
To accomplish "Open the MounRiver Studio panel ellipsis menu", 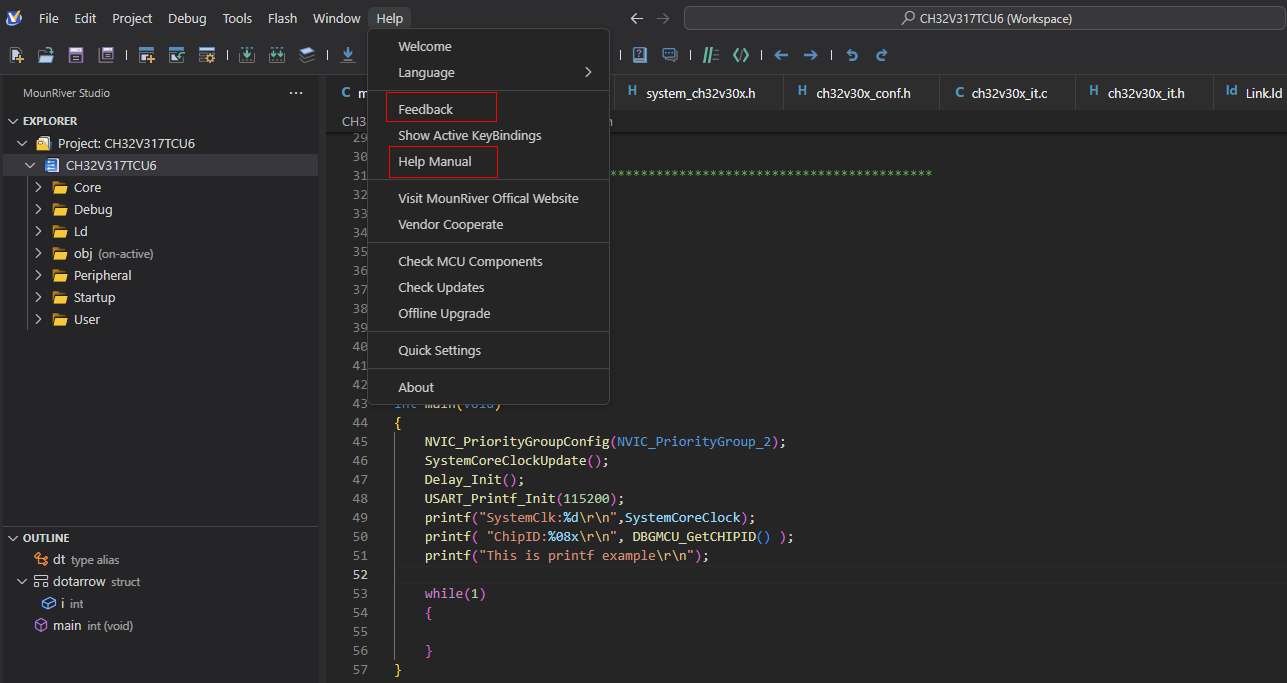I will tap(296, 93).
